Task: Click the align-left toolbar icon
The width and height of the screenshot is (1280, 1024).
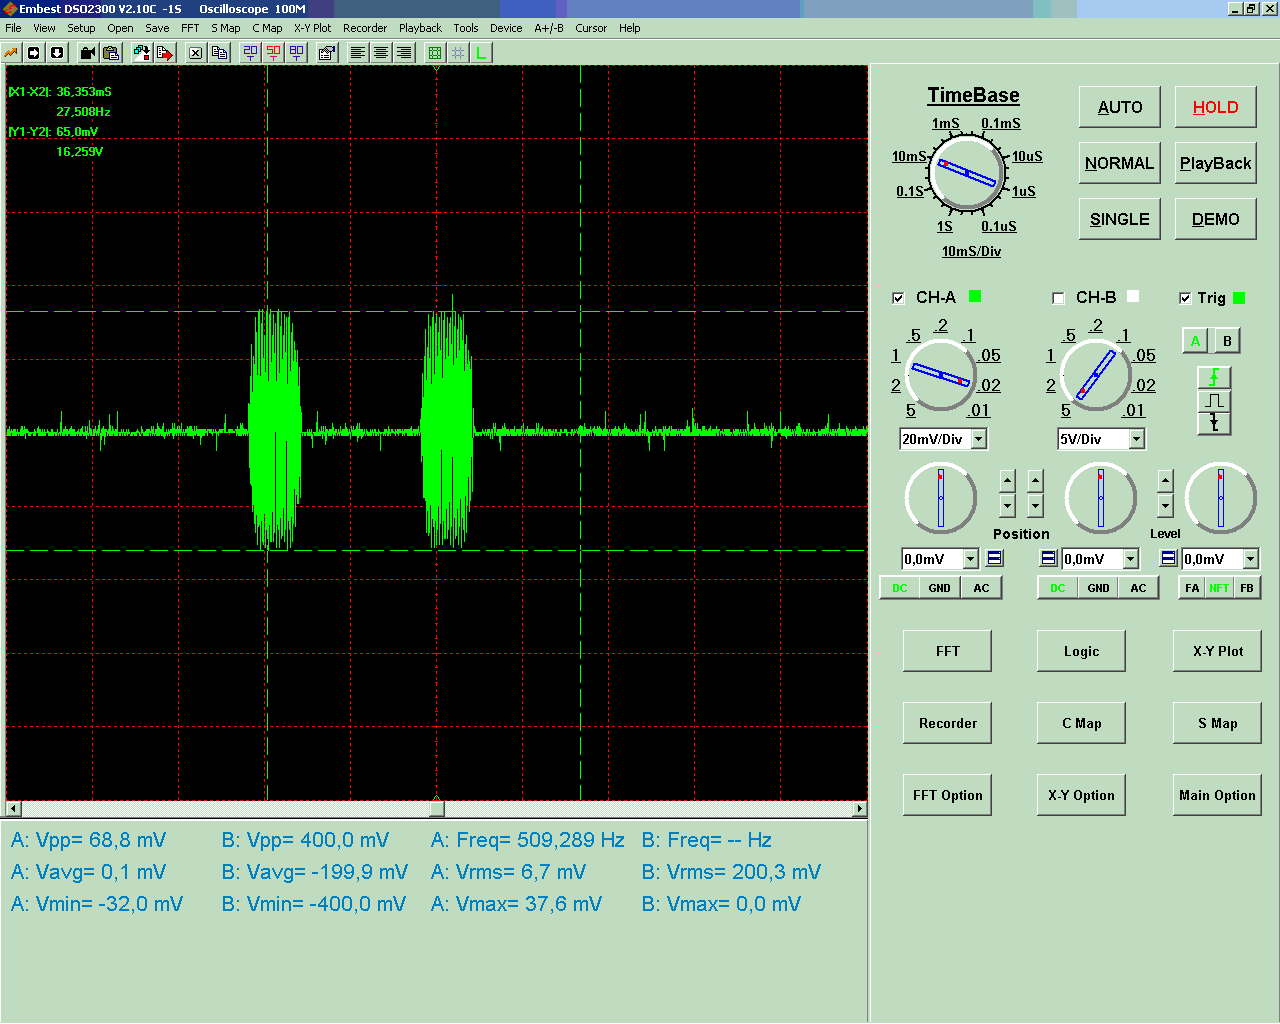Action: click(x=357, y=53)
